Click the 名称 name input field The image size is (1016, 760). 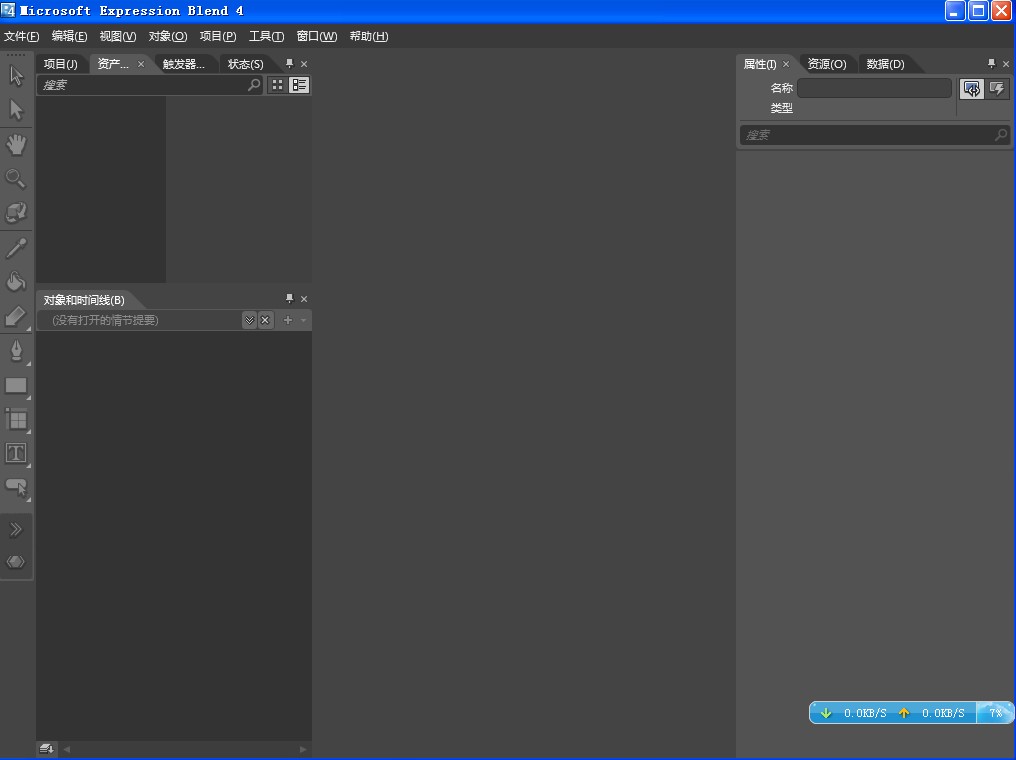(x=874, y=87)
